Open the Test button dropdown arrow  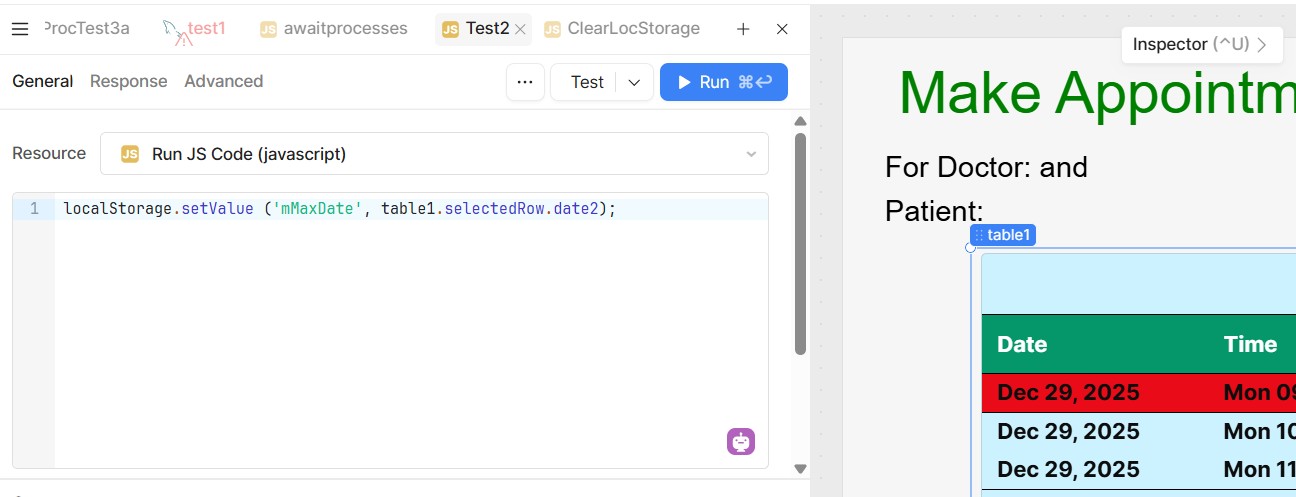pyautogui.click(x=634, y=82)
